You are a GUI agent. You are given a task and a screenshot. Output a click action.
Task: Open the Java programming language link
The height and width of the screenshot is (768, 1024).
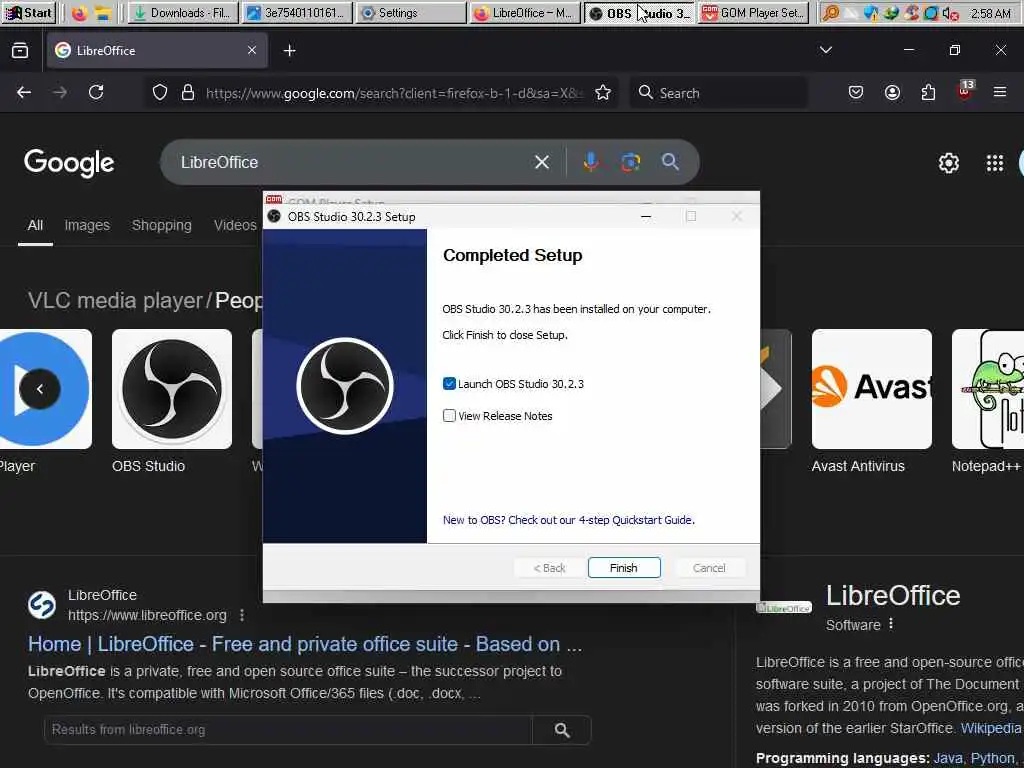[948, 758]
